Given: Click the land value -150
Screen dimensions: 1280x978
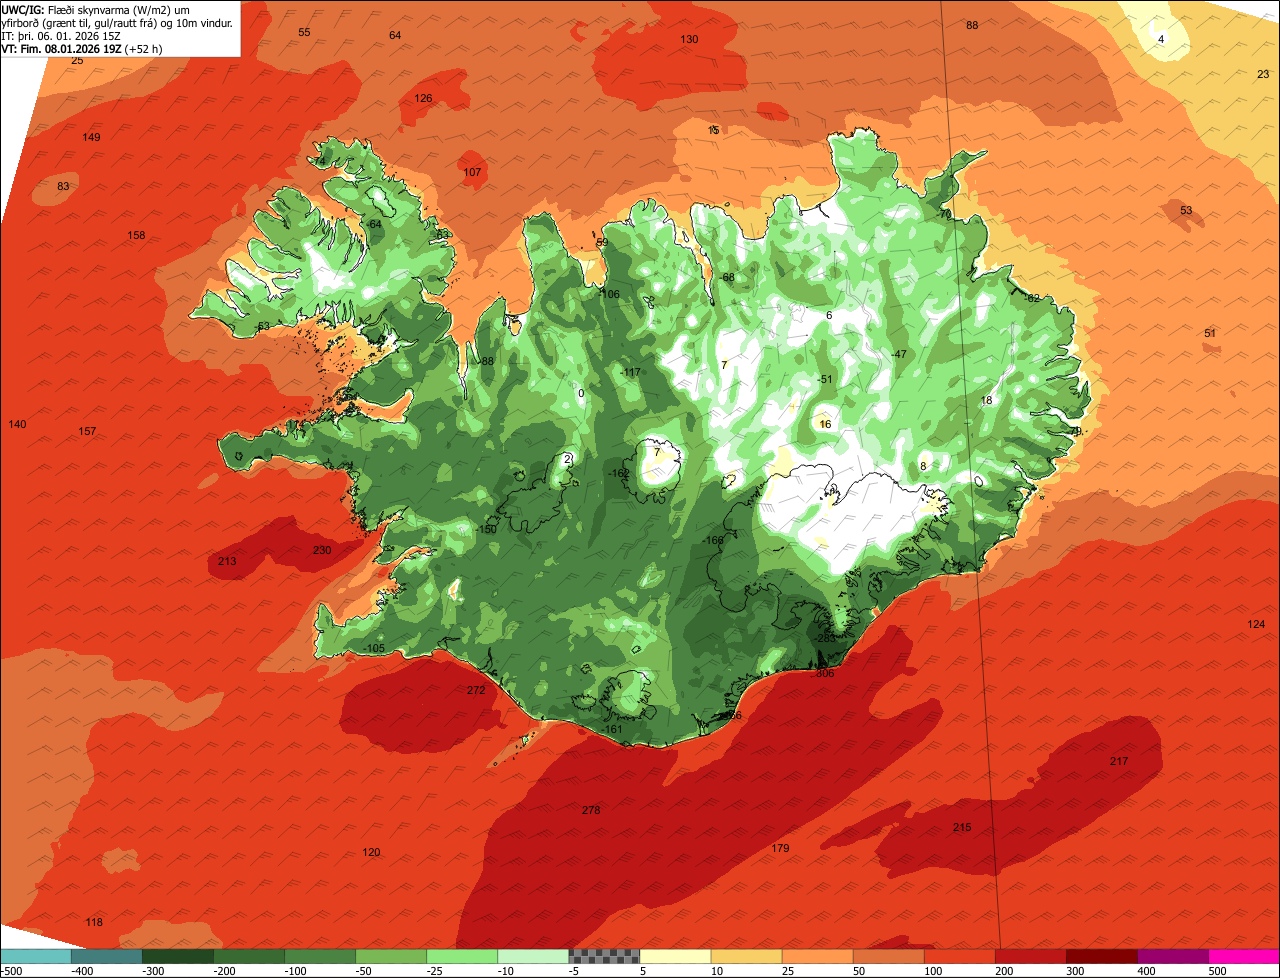Looking at the screenshot, I should (486, 529).
